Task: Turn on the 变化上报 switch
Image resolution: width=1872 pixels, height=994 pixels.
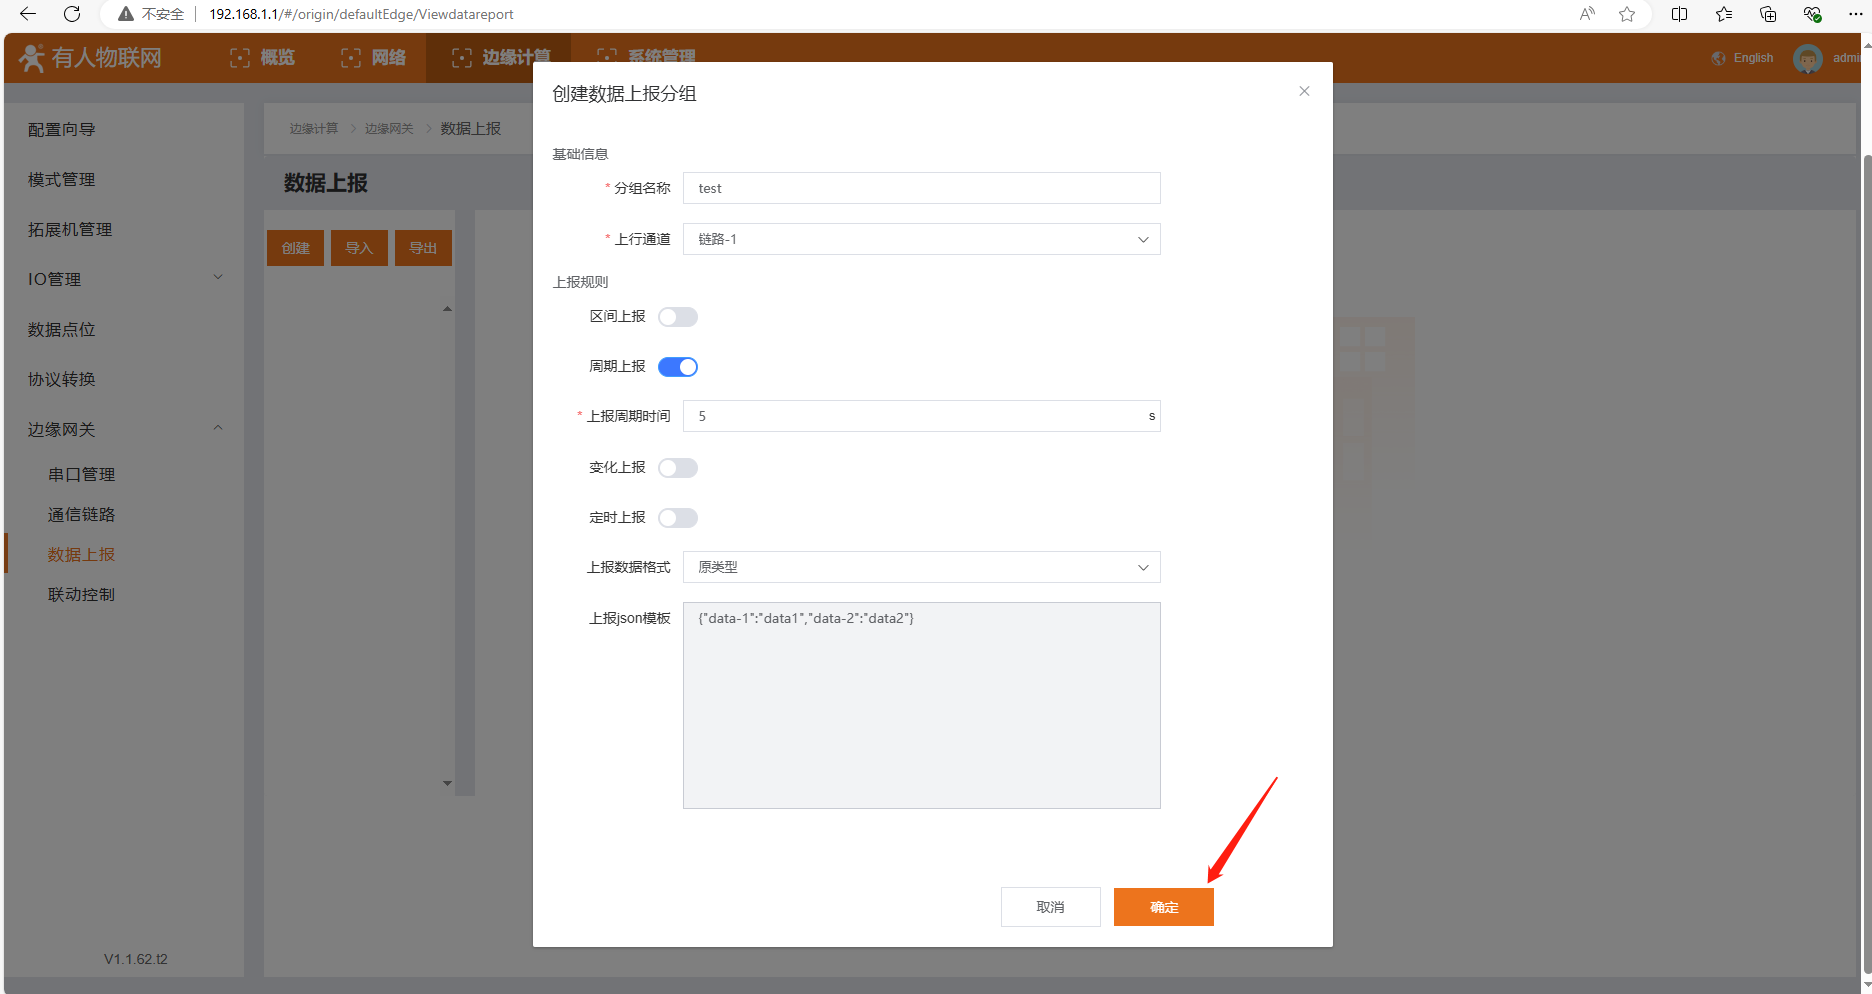Action: 677,468
